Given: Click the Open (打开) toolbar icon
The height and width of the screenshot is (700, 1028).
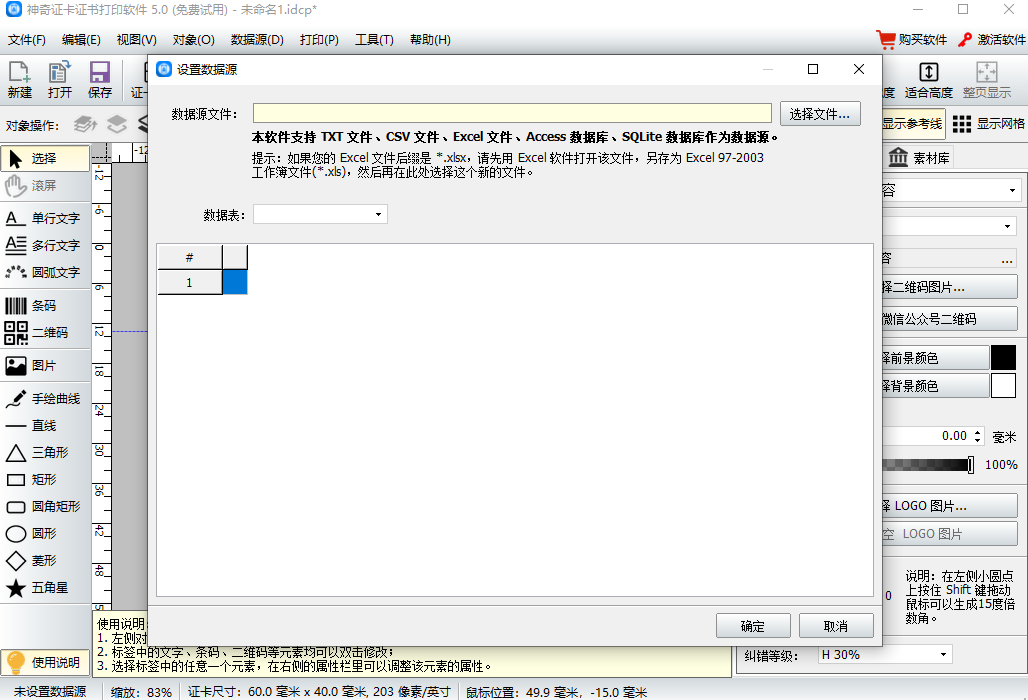Looking at the screenshot, I should pyautogui.click(x=60, y=80).
